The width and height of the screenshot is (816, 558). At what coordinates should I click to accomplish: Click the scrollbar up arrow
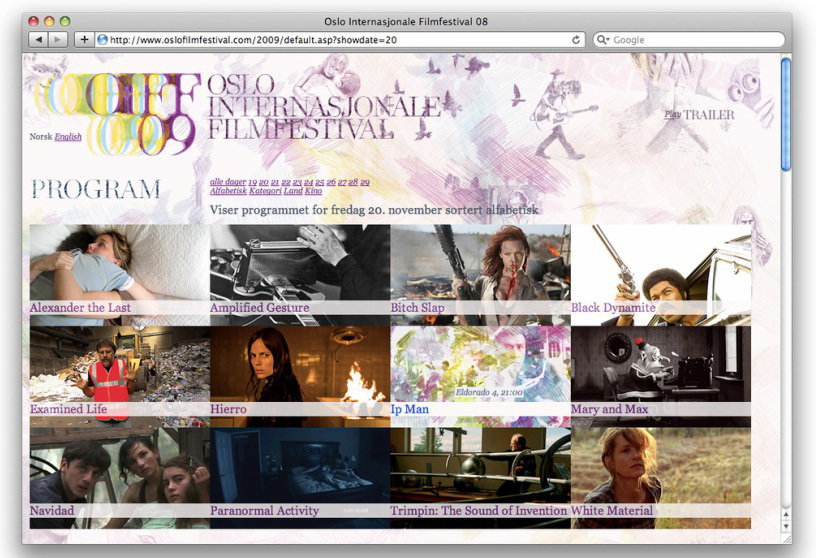click(786, 514)
